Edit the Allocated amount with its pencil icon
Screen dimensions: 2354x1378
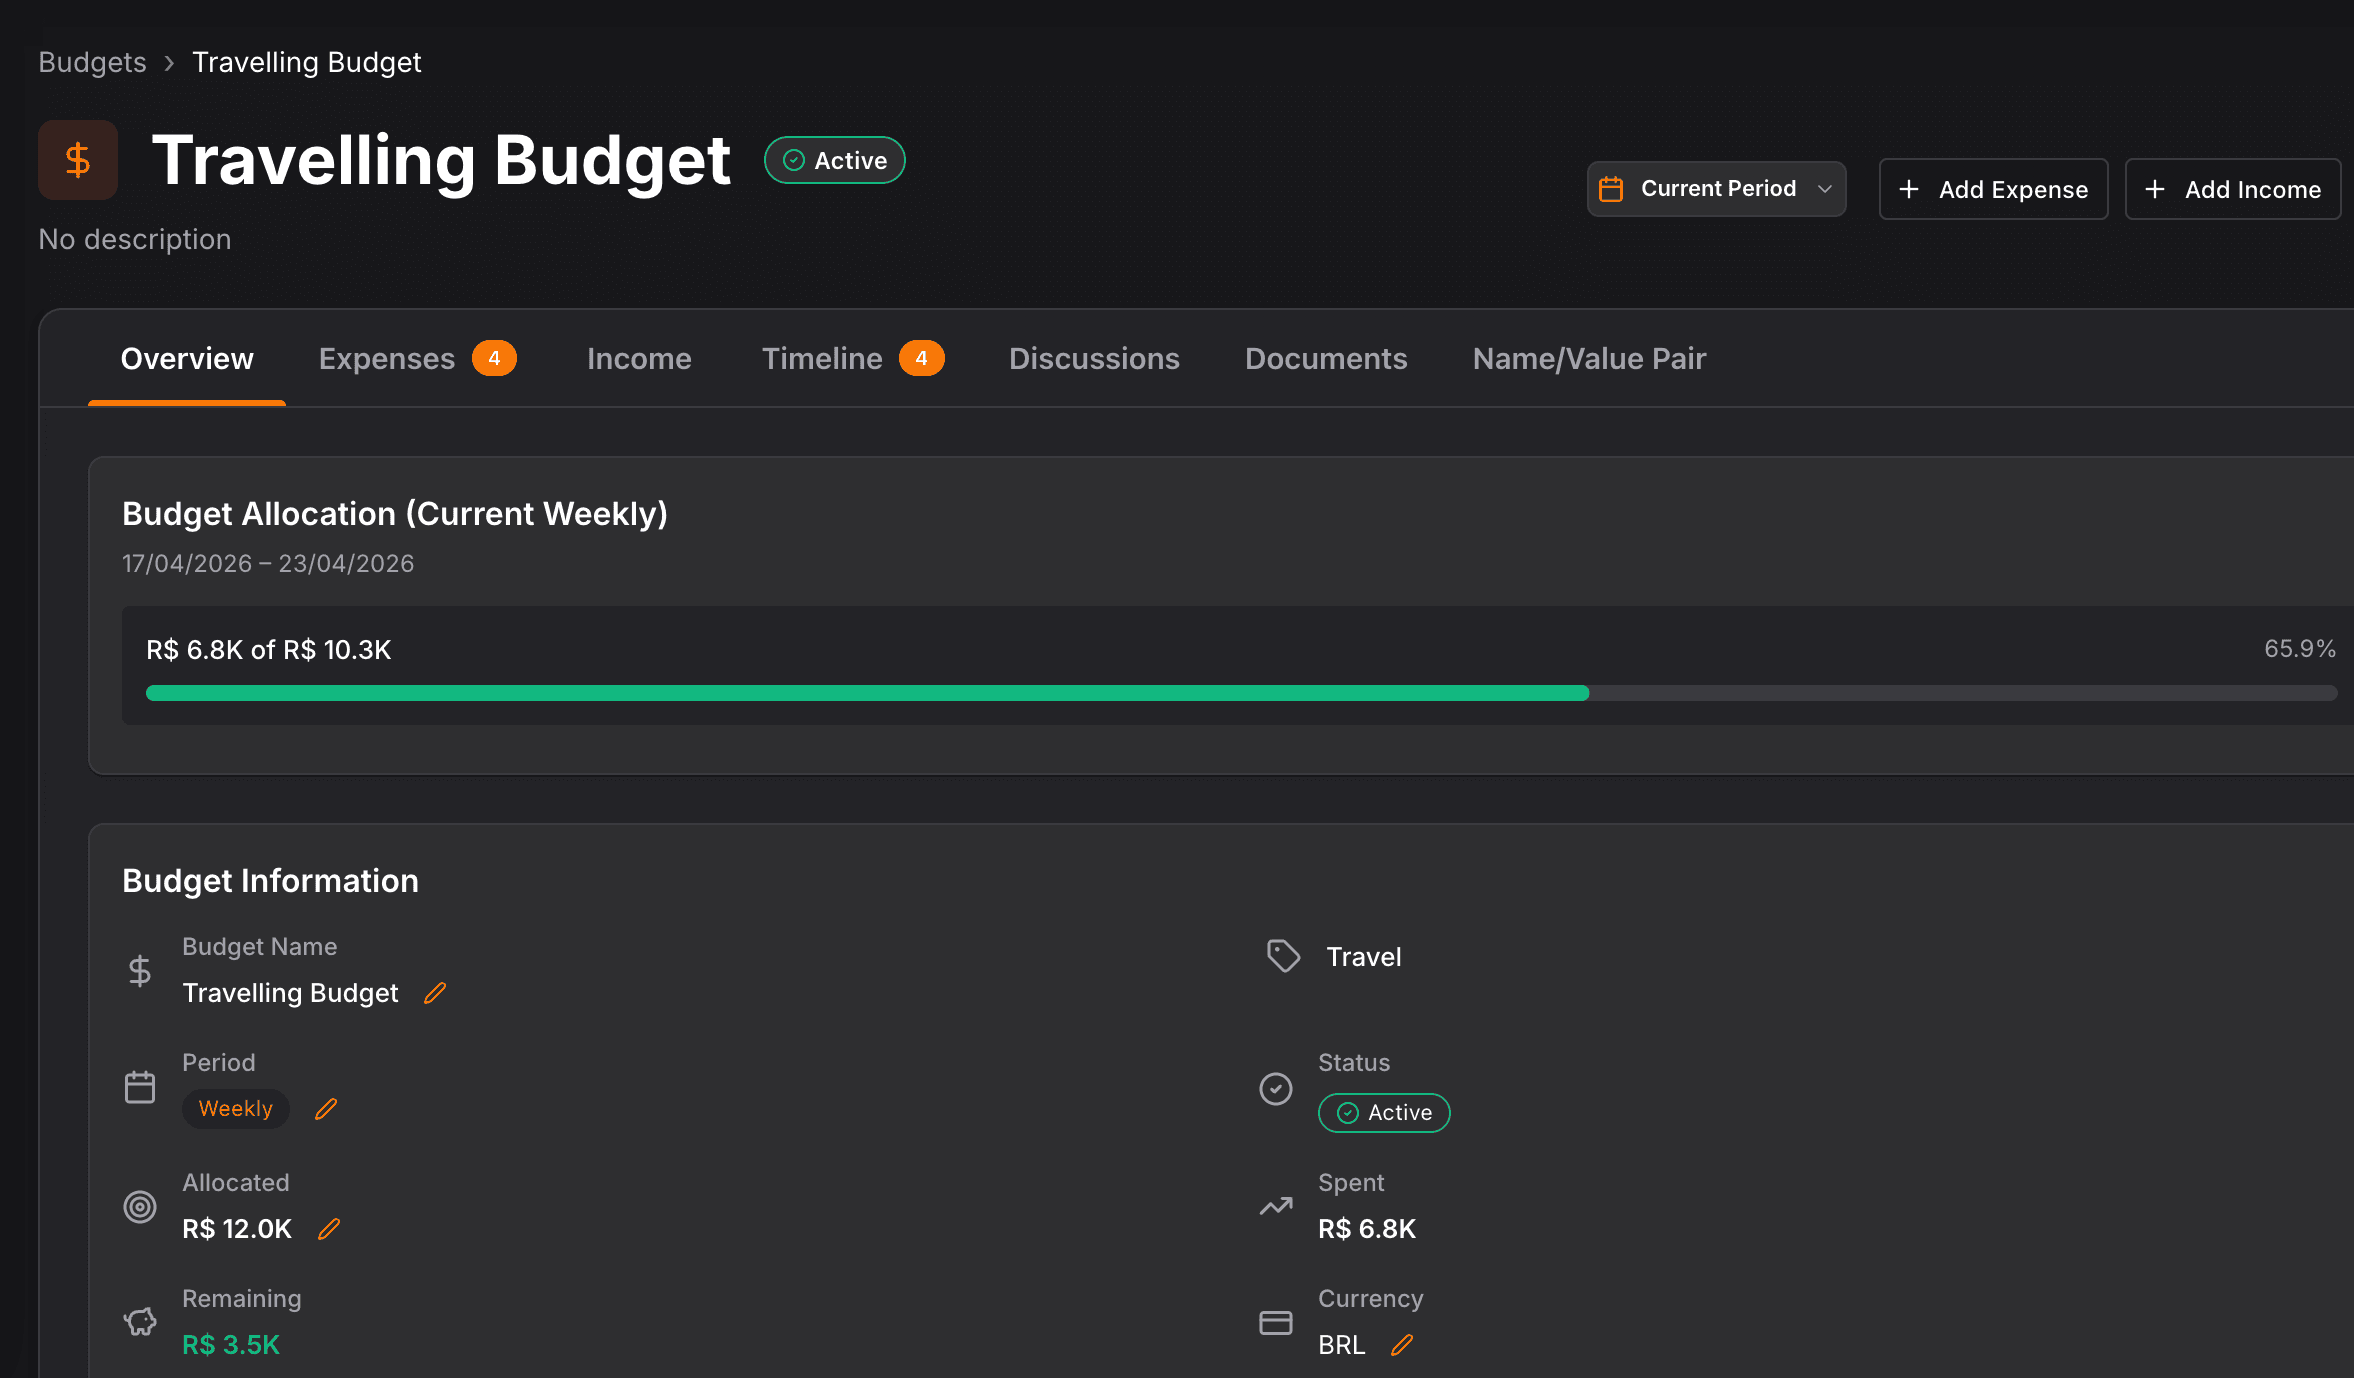(328, 1230)
